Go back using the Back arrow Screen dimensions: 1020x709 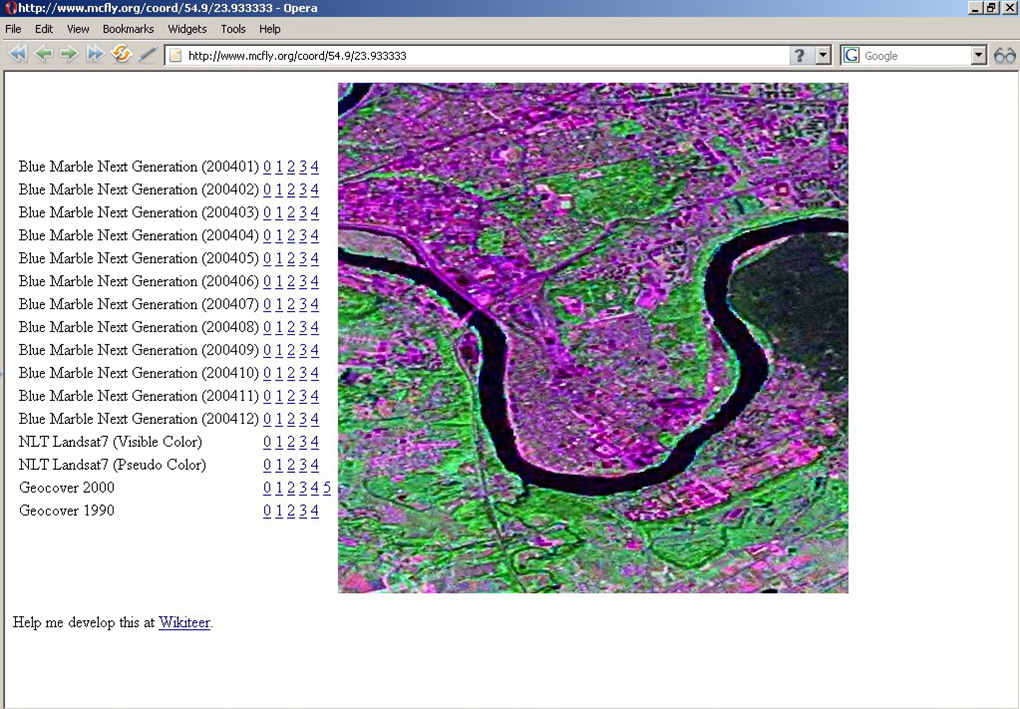coord(43,55)
